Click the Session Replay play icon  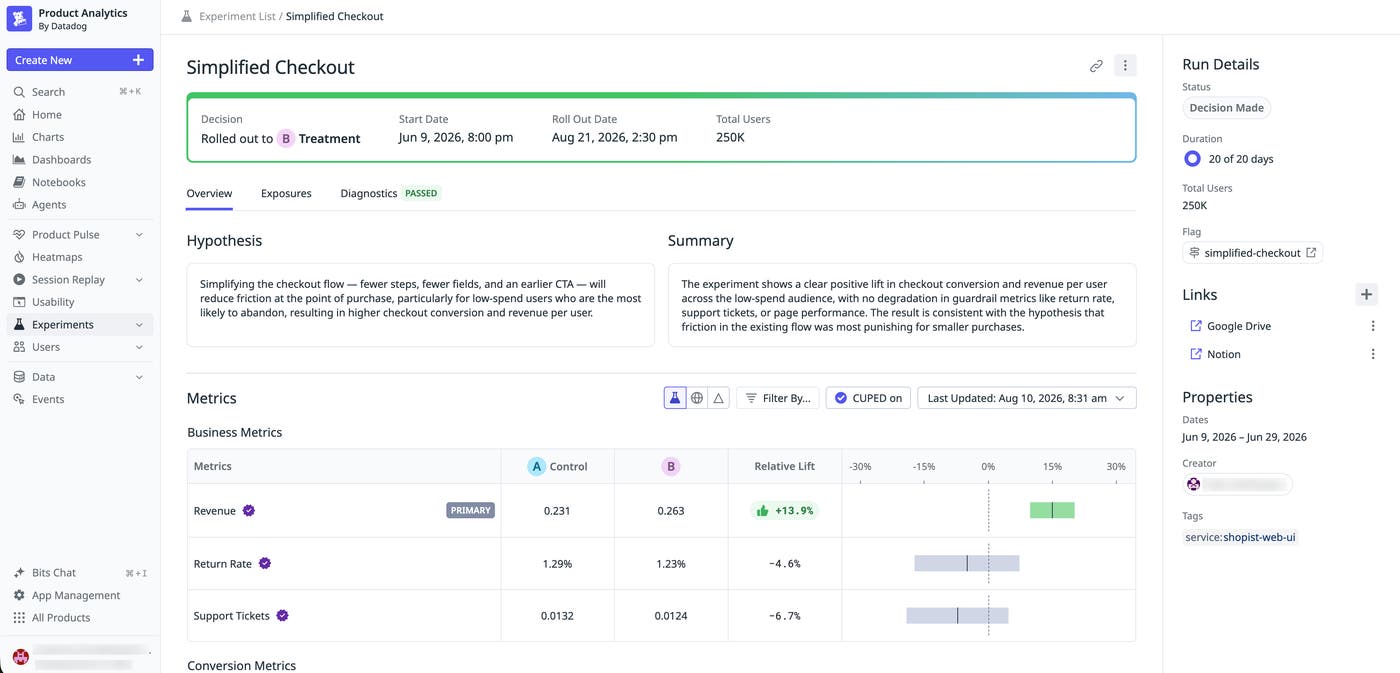[19, 280]
